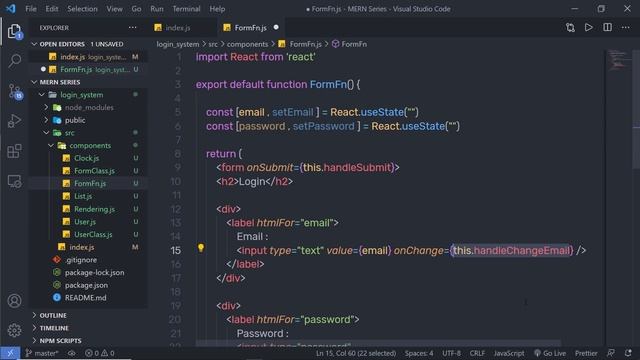Viewport: 640px width, 360px height.
Task: Open Explorer Views and More Actions ellipsis
Action: point(133,27)
